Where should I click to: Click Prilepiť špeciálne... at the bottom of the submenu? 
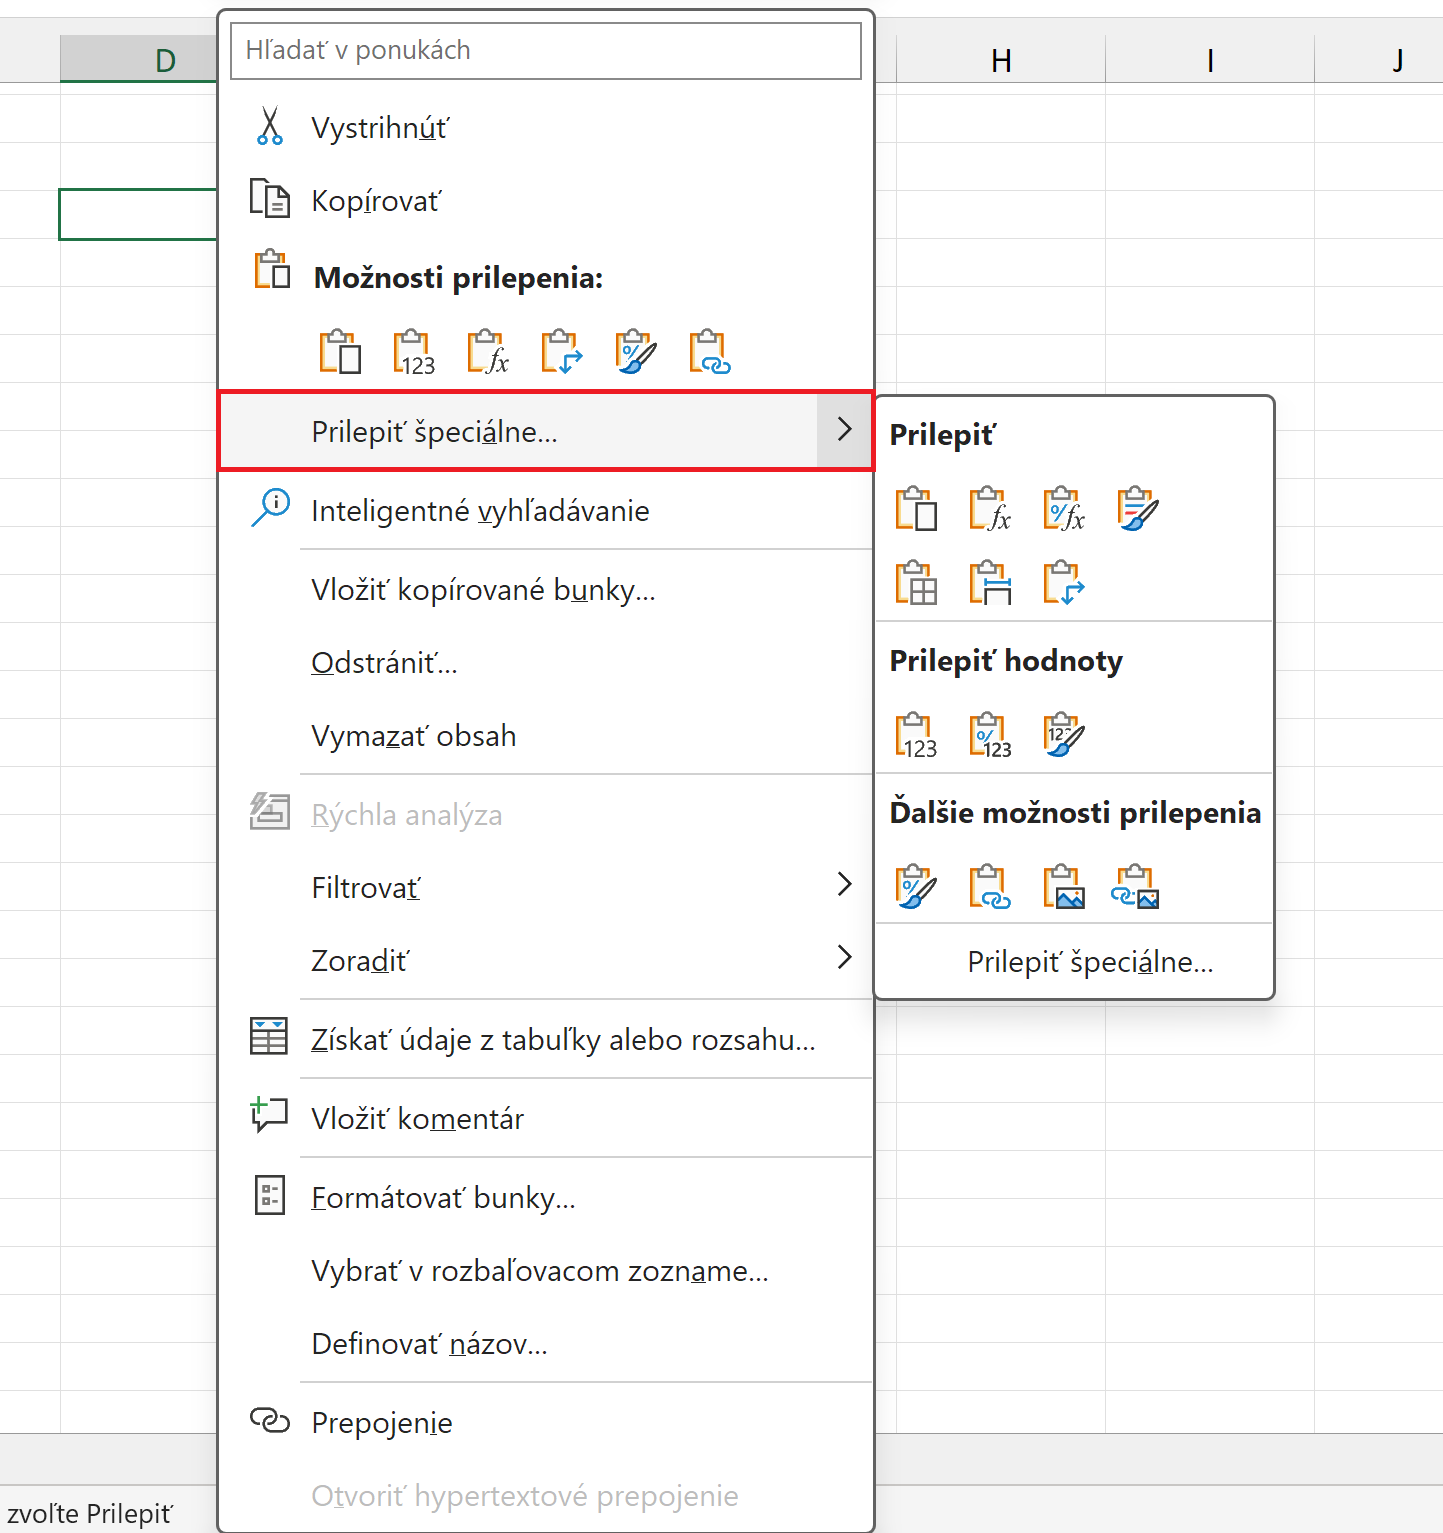(x=1074, y=962)
